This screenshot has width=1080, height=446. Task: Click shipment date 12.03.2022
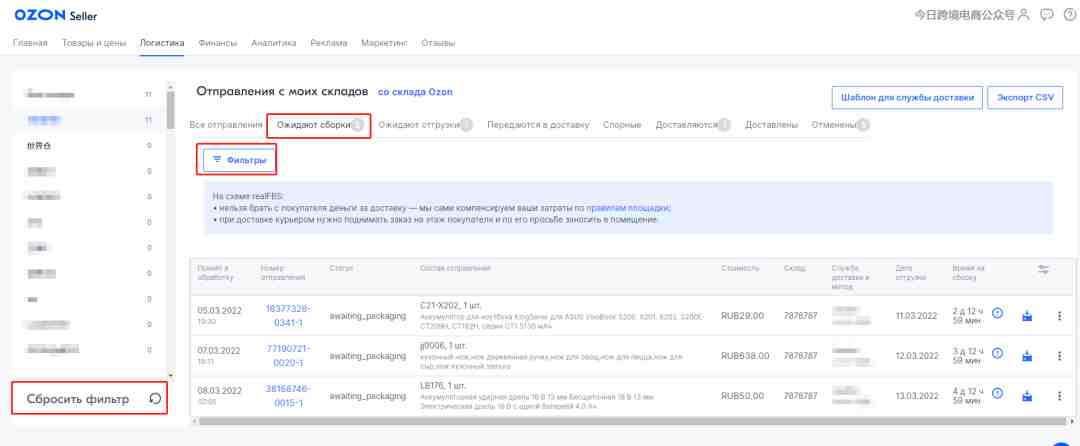pos(917,356)
